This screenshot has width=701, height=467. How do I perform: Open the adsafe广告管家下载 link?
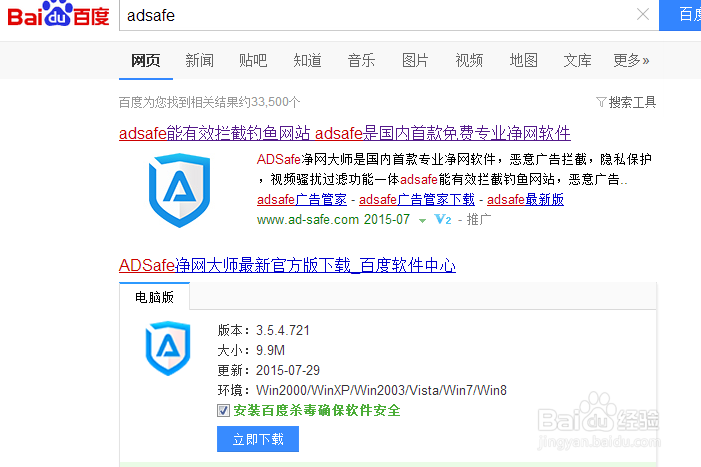pos(417,199)
